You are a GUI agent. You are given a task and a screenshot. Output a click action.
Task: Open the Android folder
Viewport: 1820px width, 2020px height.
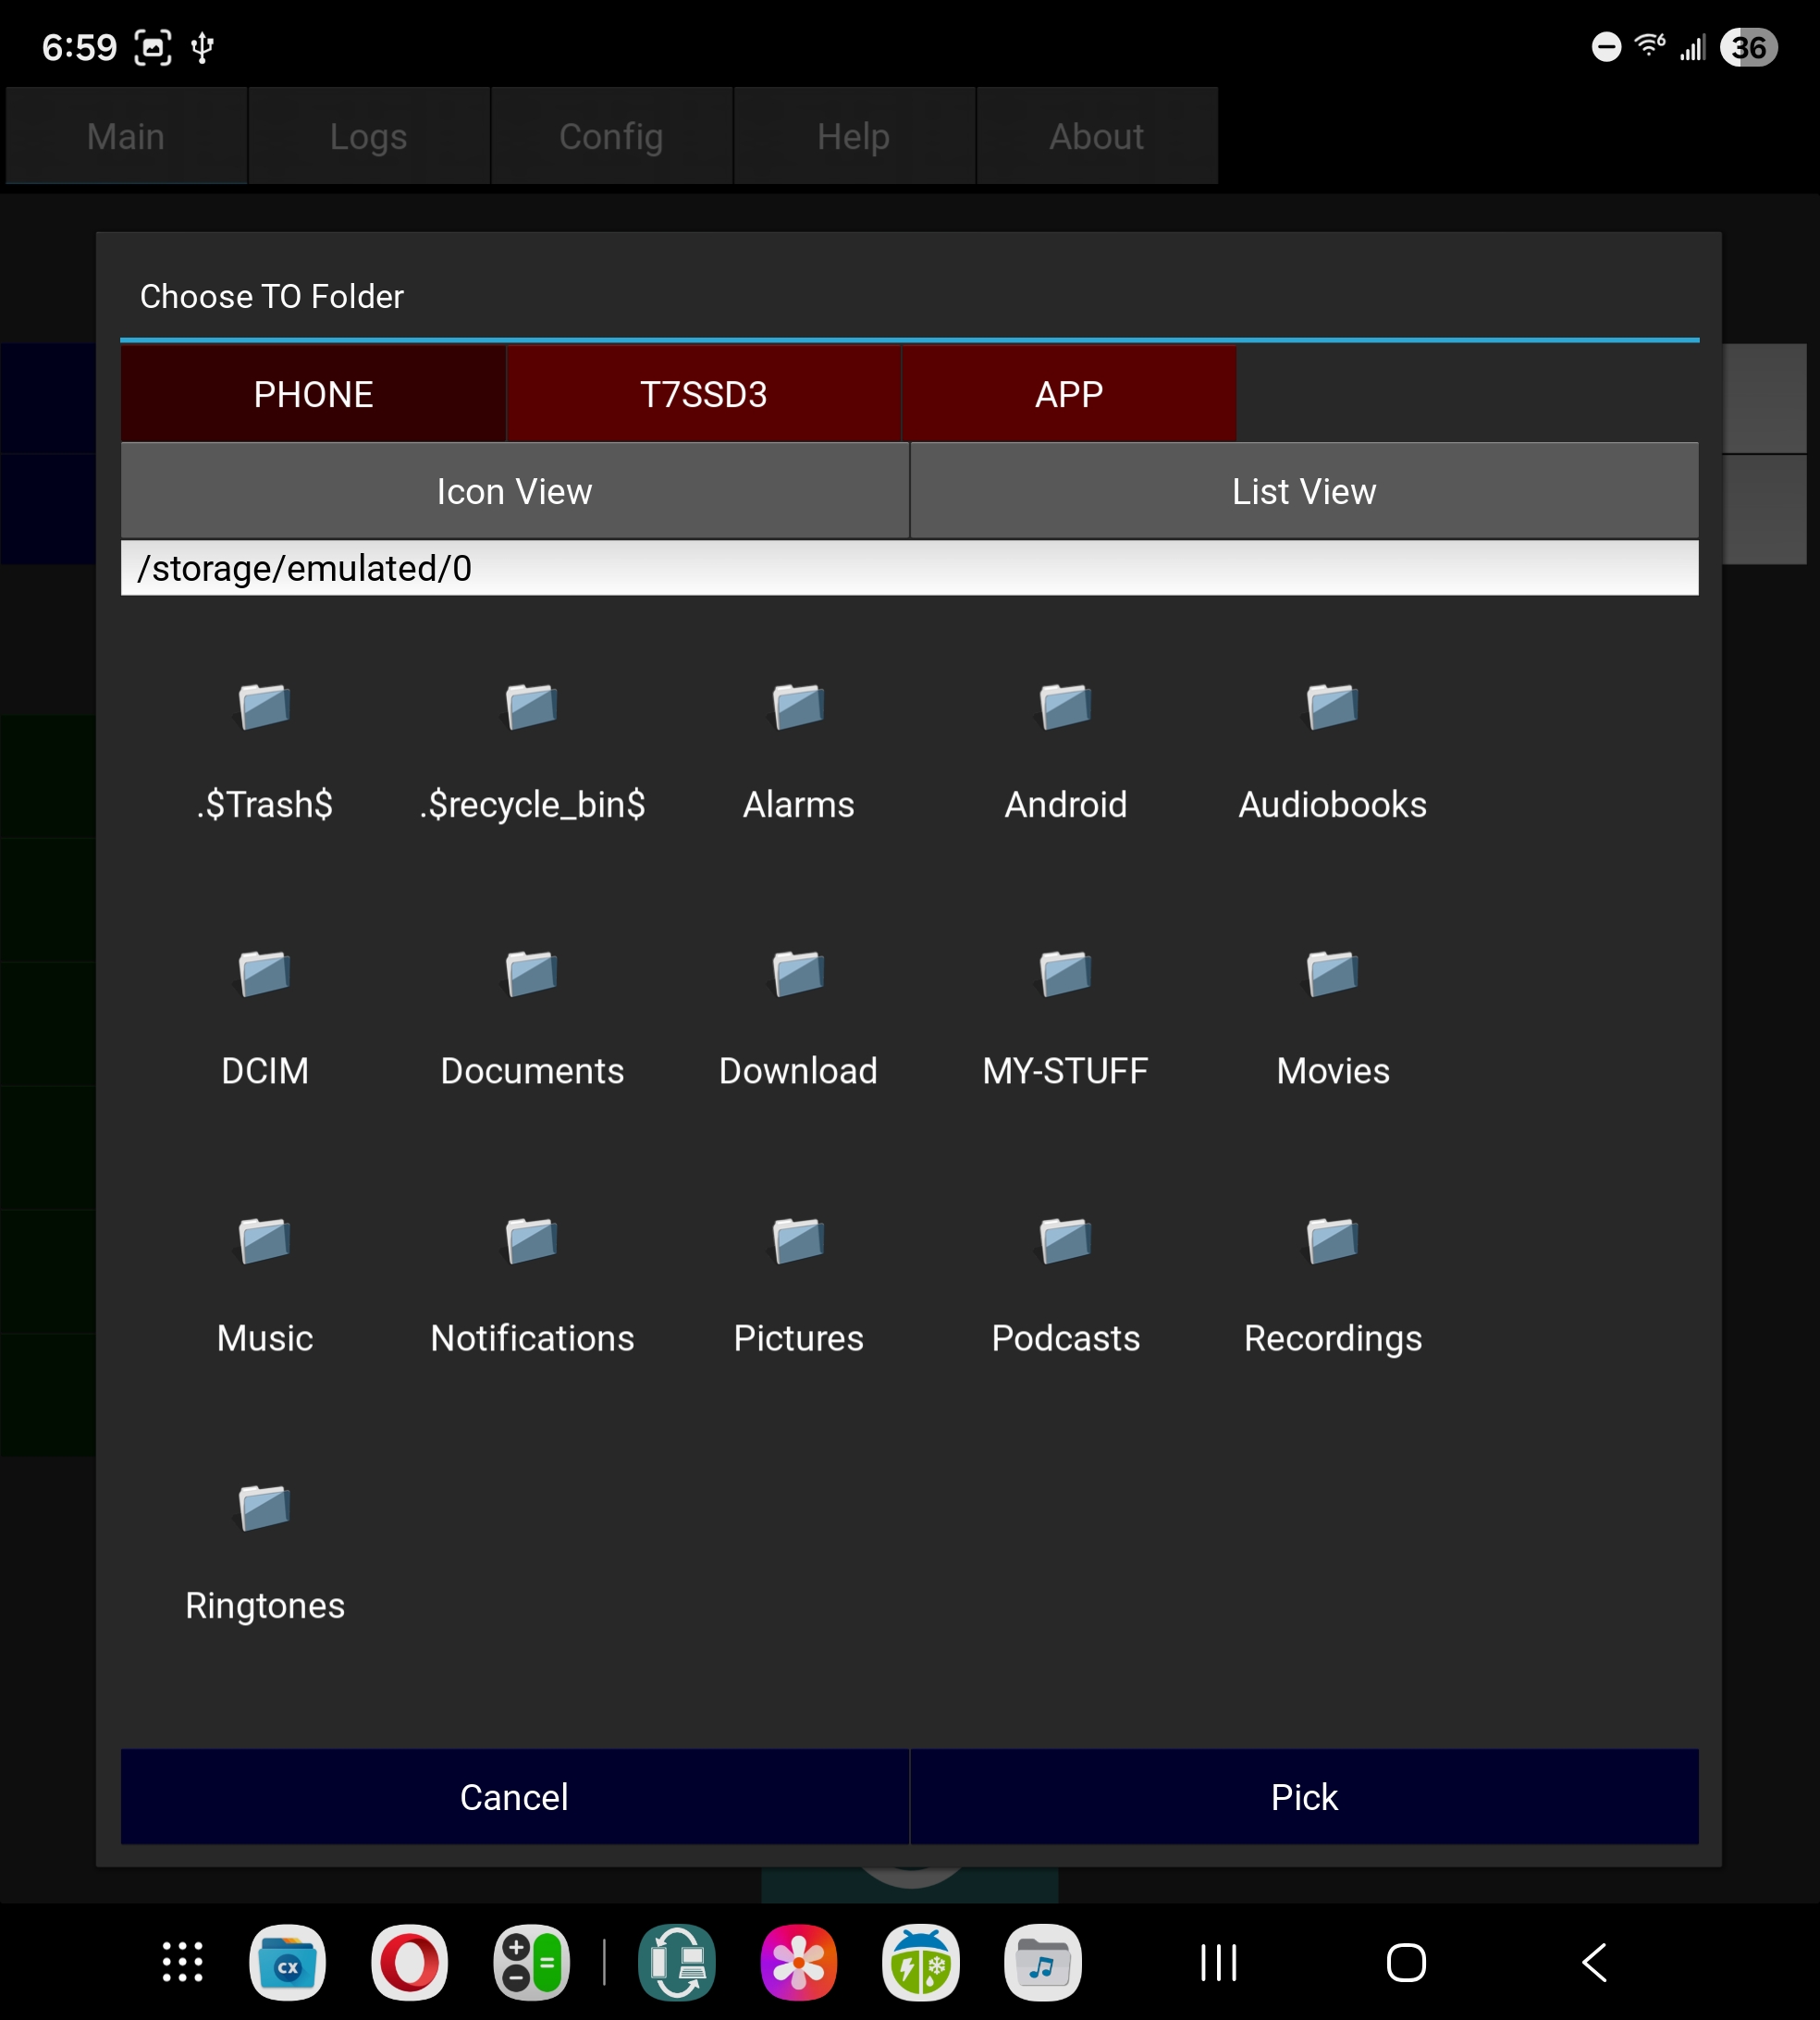point(1065,707)
